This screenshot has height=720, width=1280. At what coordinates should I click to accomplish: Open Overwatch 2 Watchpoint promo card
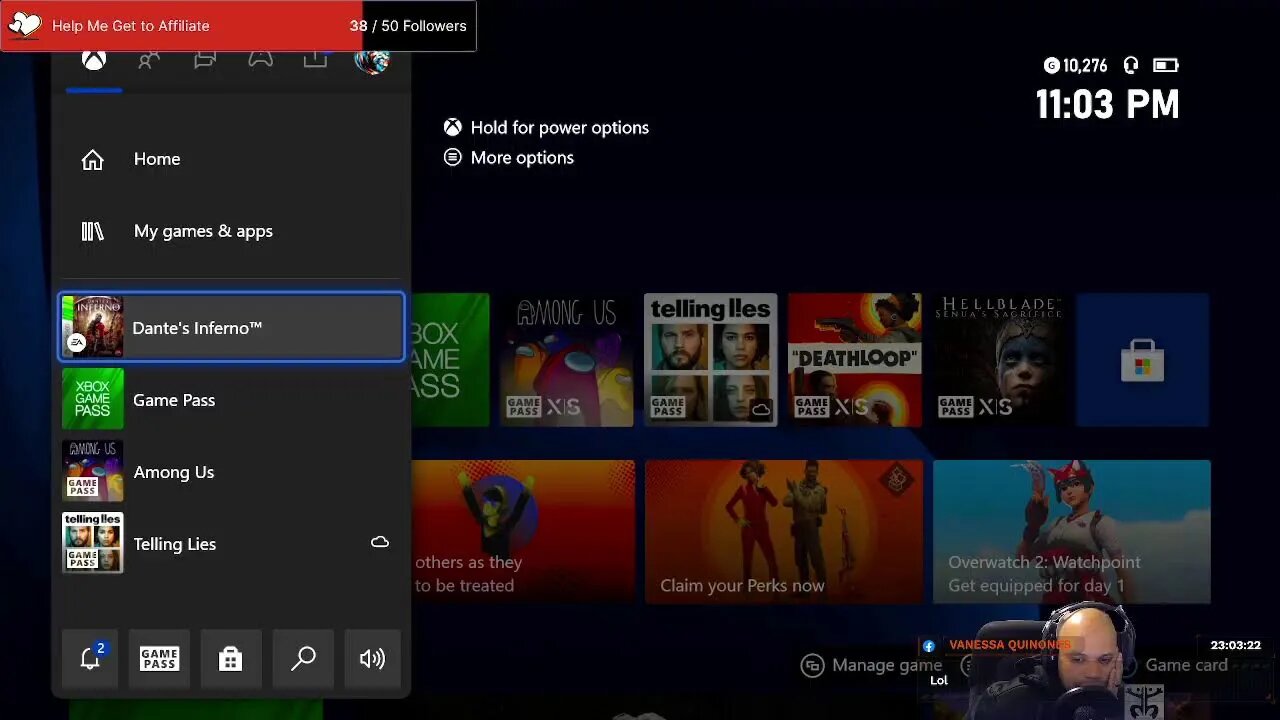pyautogui.click(x=1072, y=532)
